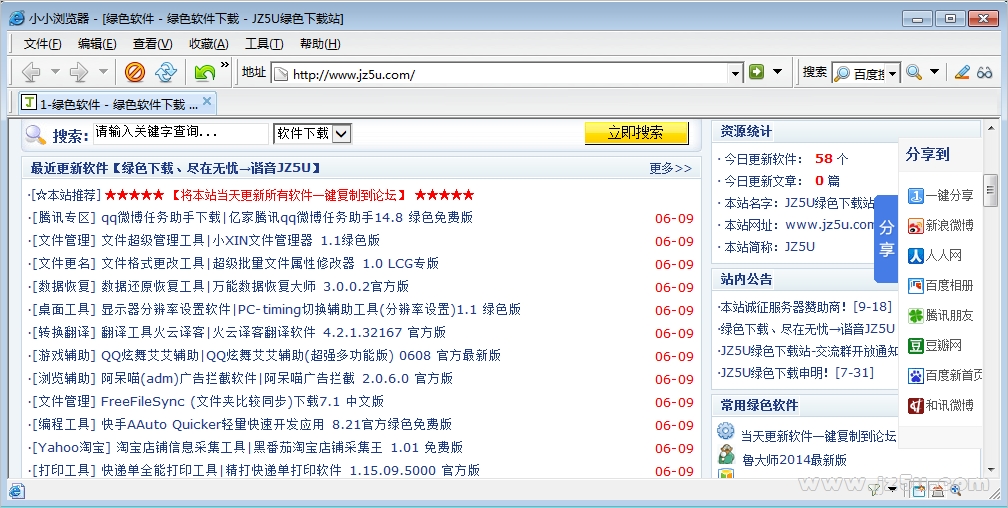This screenshot has width=1008, height=508.
Task: Click the filter funnel icon in status bar
Action: [874, 490]
